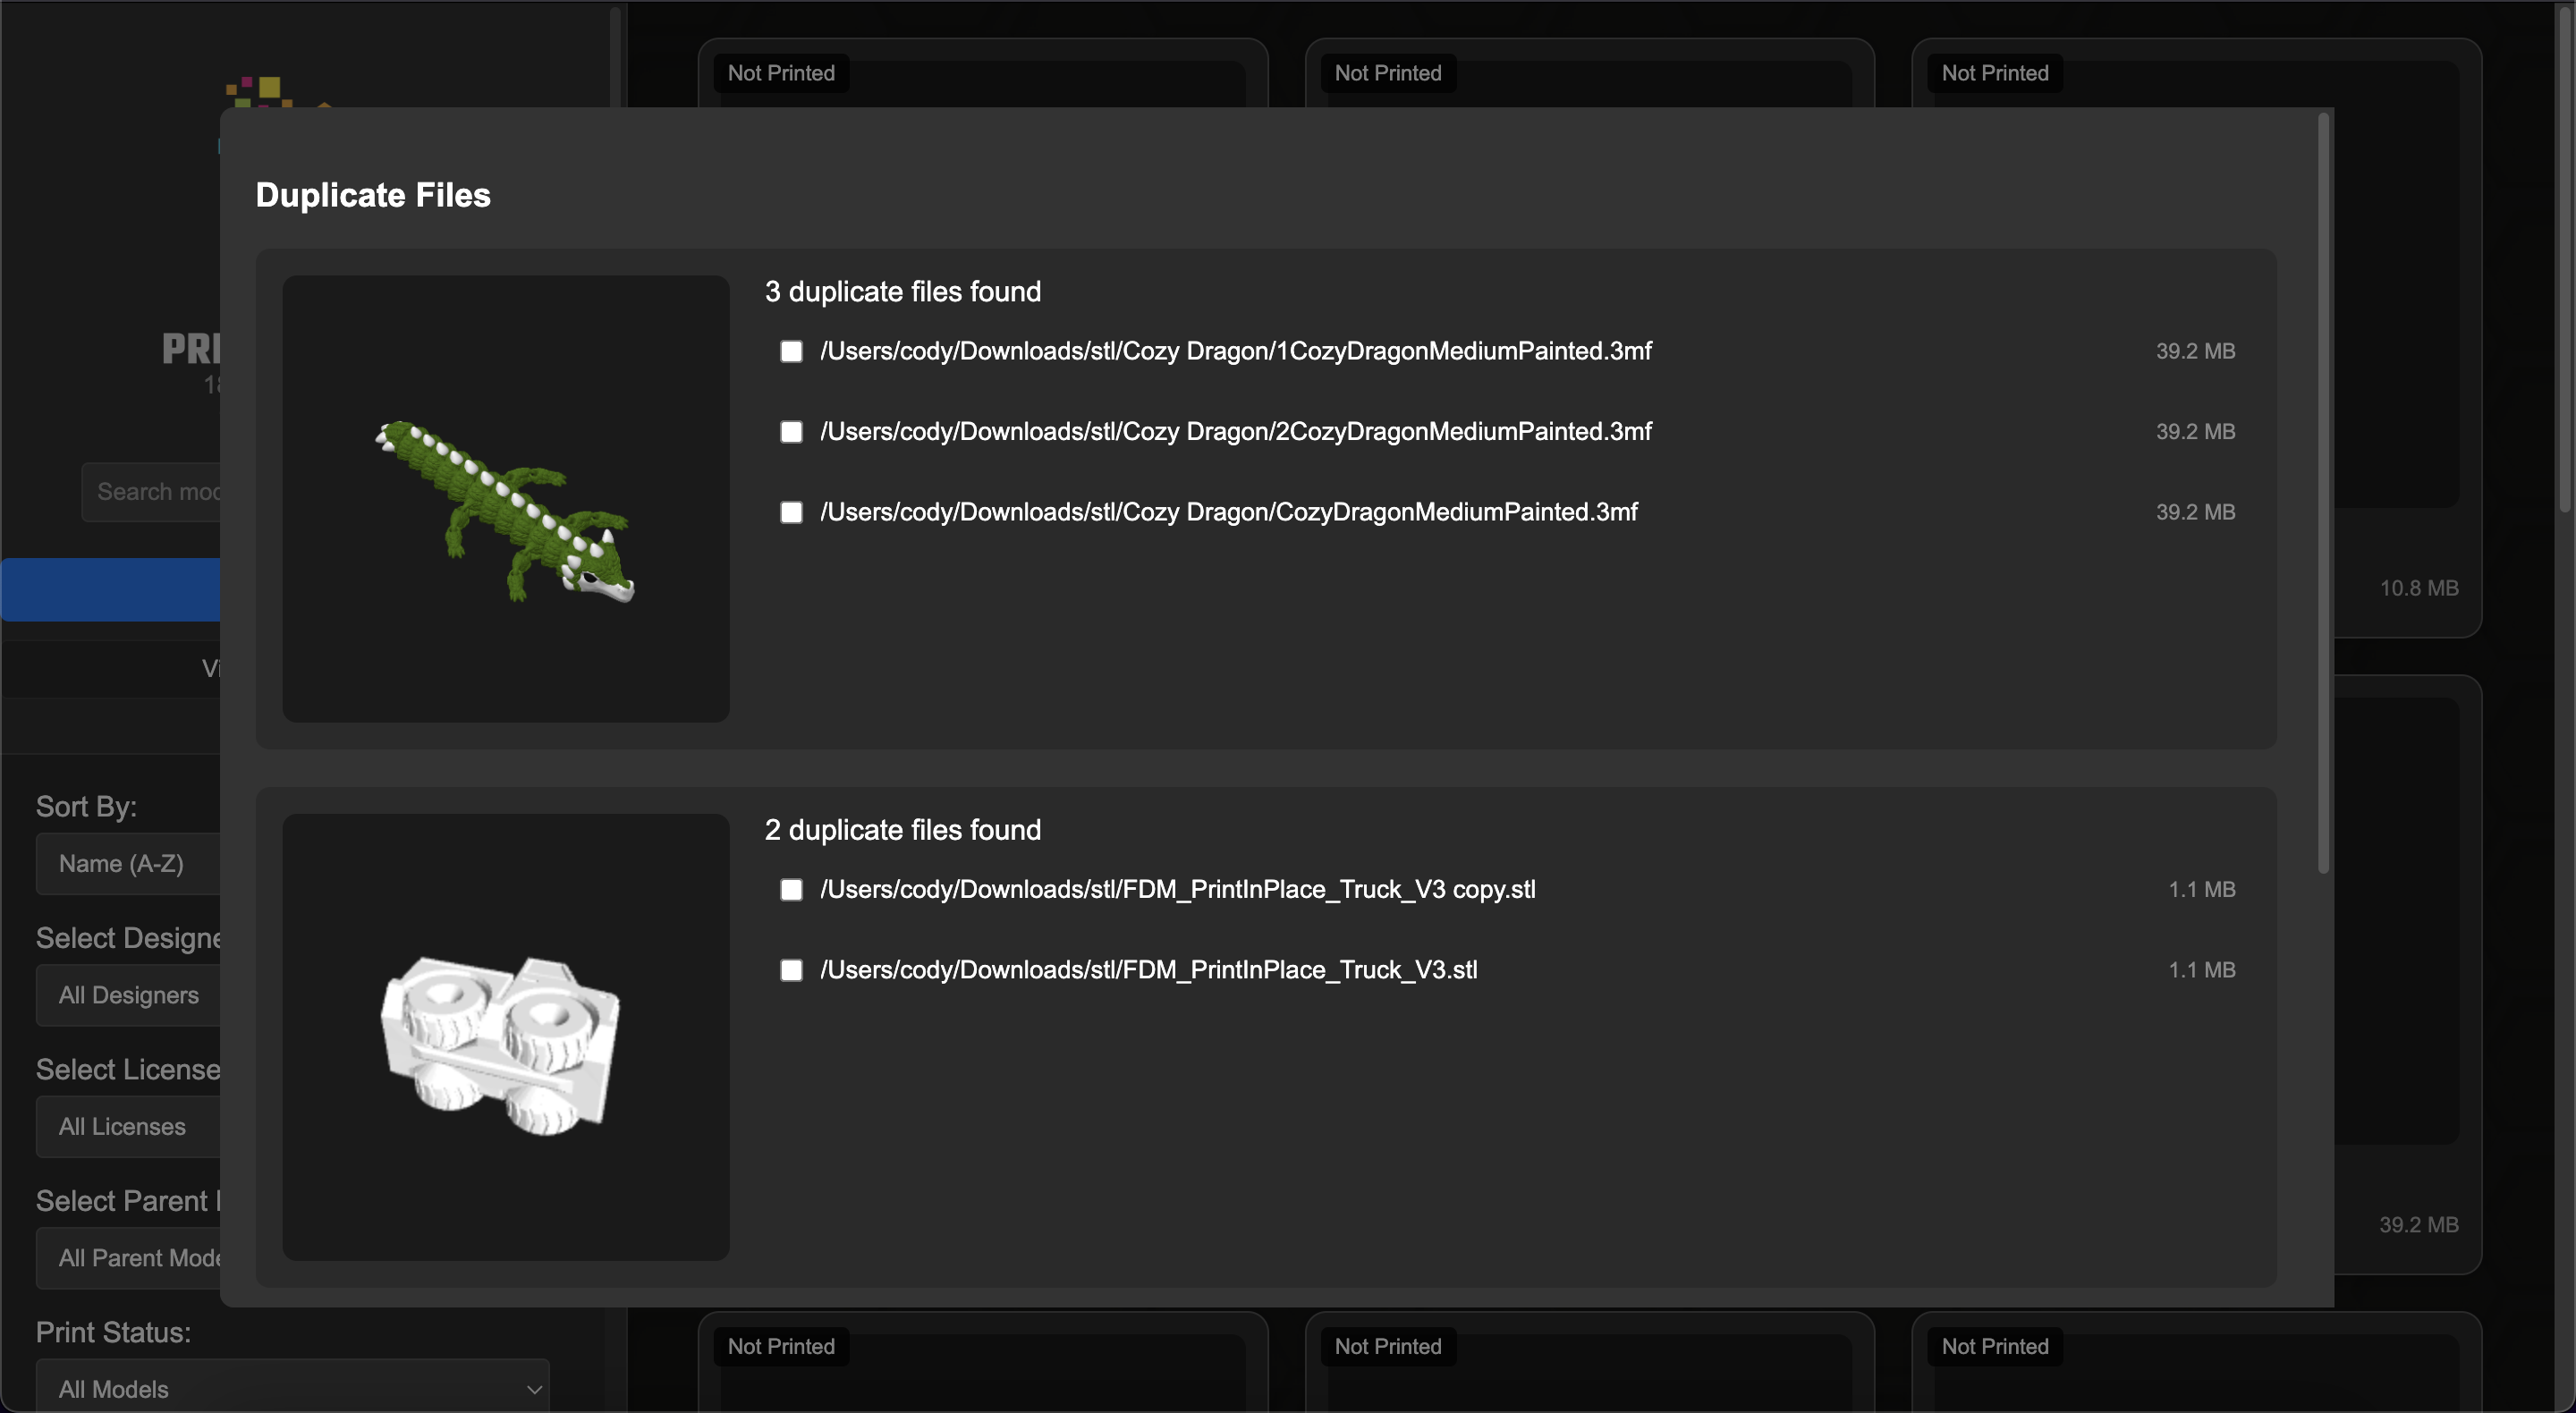This screenshot has width=2576, height=1413.
Task: Click the Duplicate Files dialog scrollbar
Action: (x=2323, y=493)
